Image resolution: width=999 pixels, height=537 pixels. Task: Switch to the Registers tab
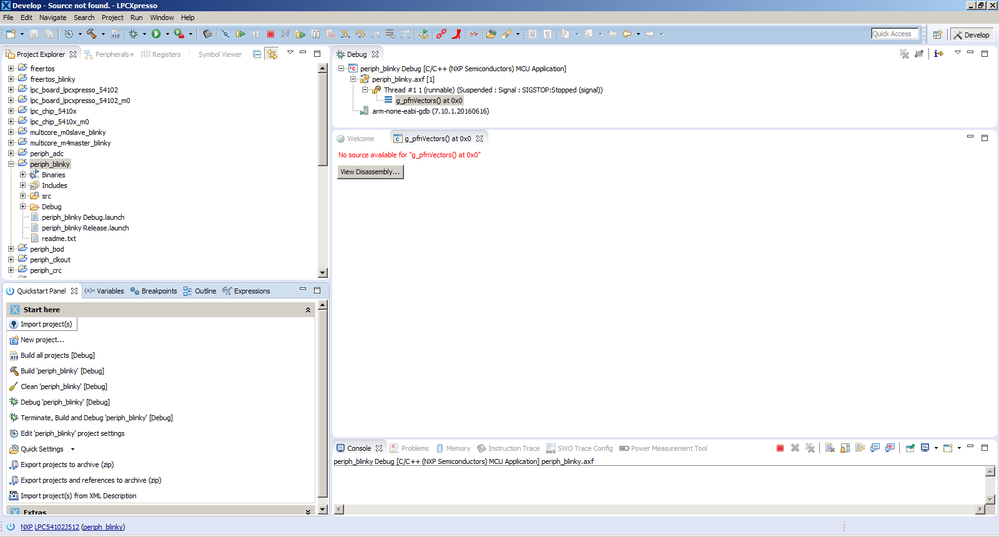point(161,54)
